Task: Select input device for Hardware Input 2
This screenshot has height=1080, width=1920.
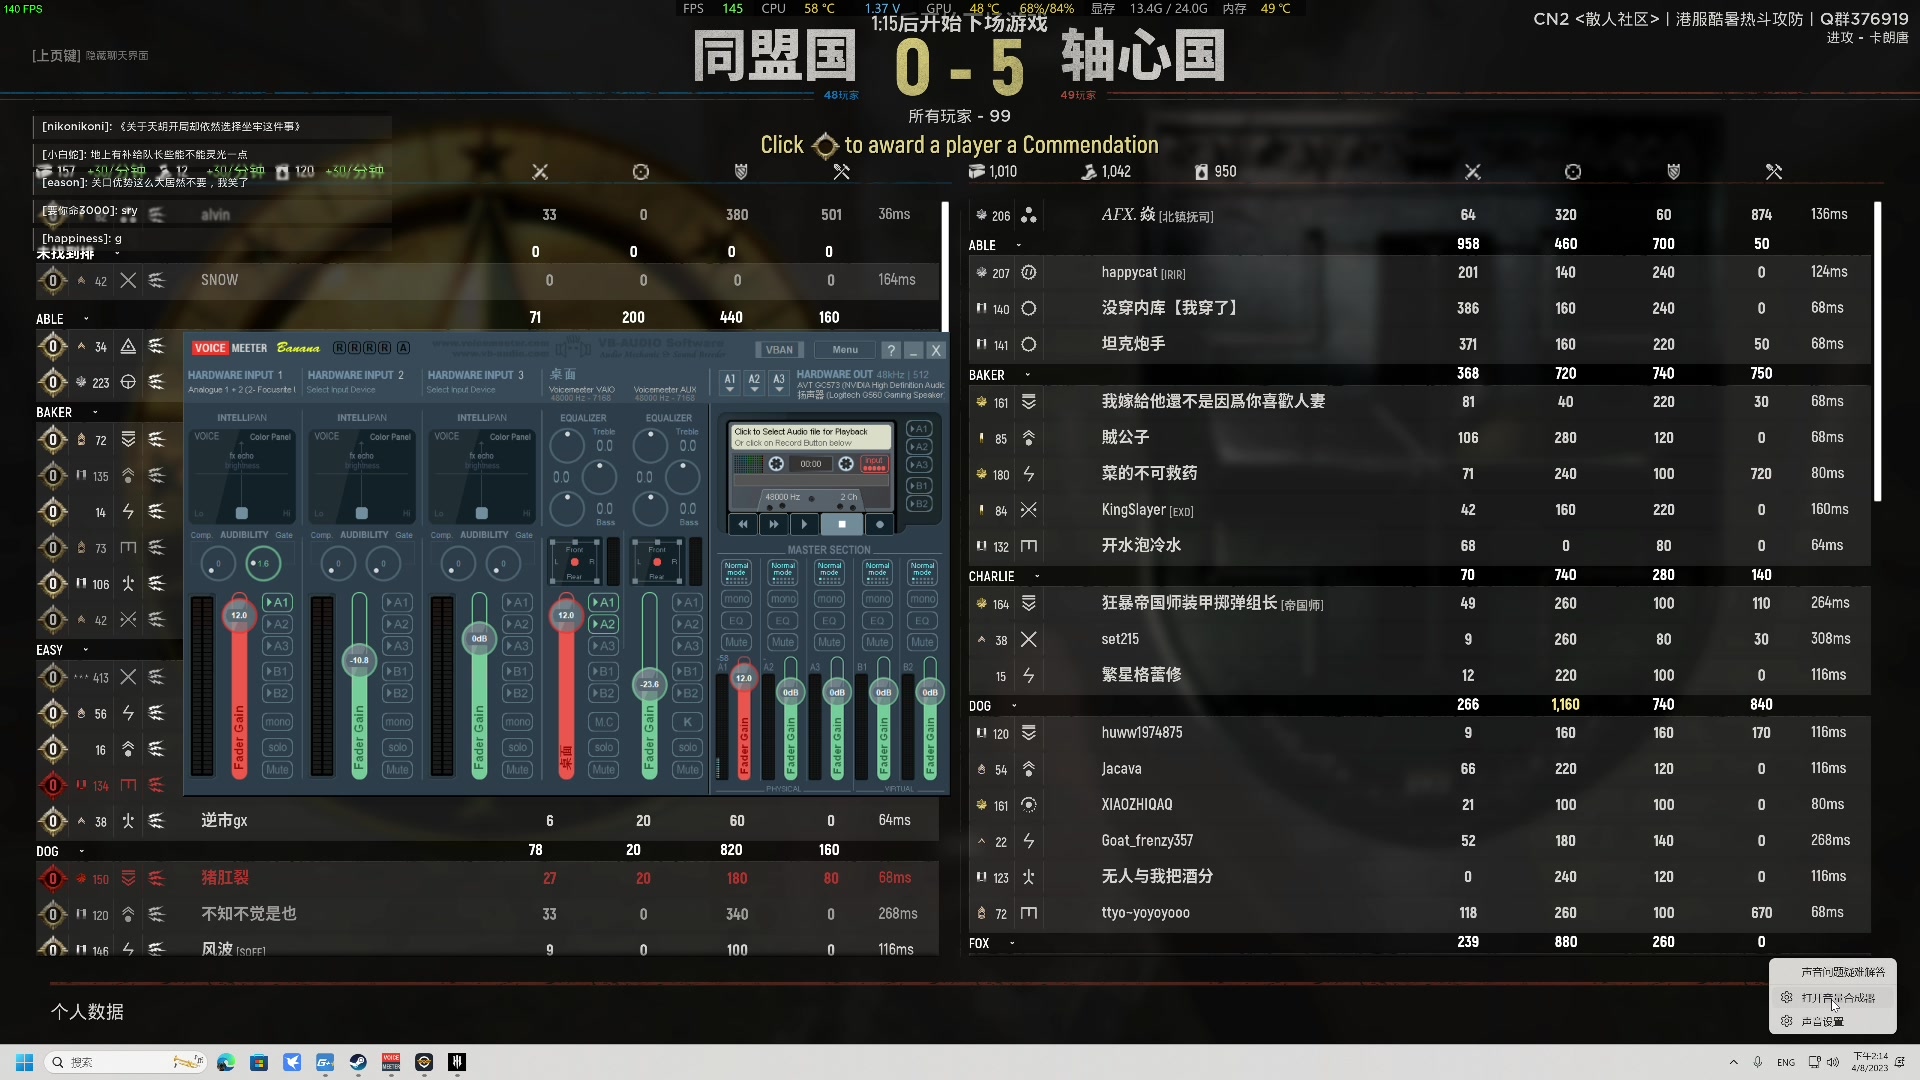Action: pyautogui.click(x=342, y=390)
